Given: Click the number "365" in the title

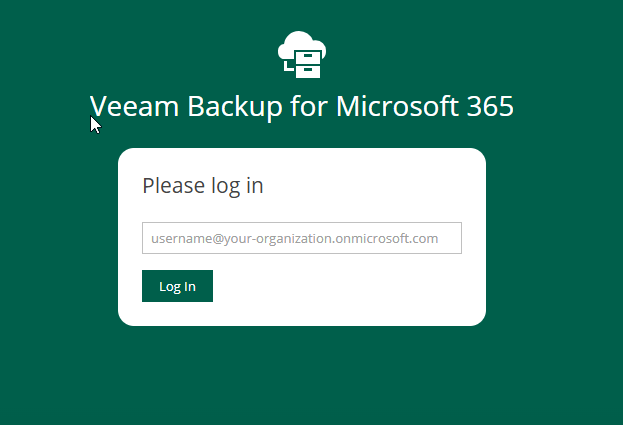Looking at the screenshot, I should pyautogui.click(x=490, y=106).
